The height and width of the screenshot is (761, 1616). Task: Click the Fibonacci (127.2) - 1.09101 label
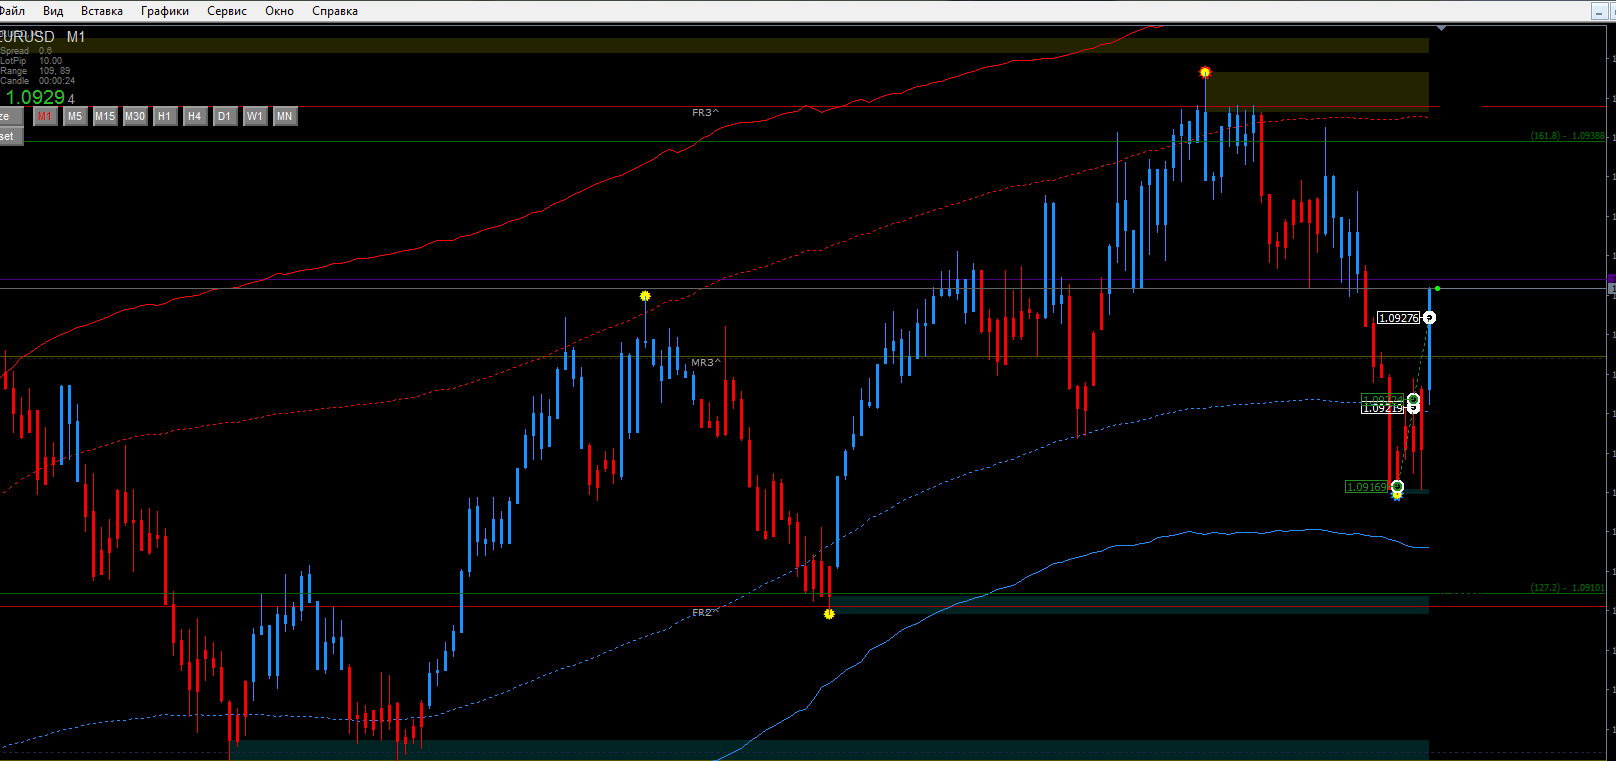click(1567, 588)
